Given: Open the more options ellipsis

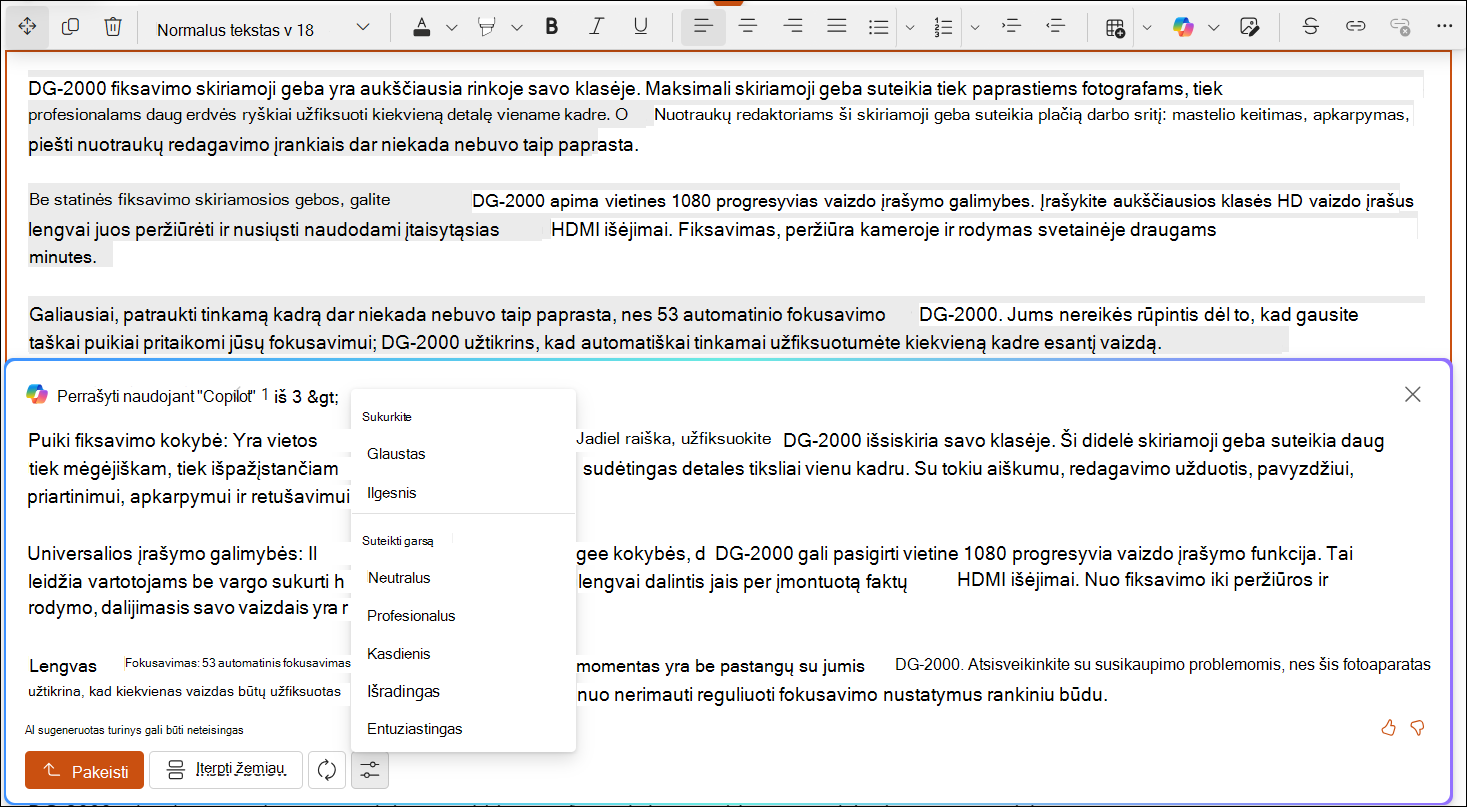Looking at the screenshot, I should (x=1444, y=27).
